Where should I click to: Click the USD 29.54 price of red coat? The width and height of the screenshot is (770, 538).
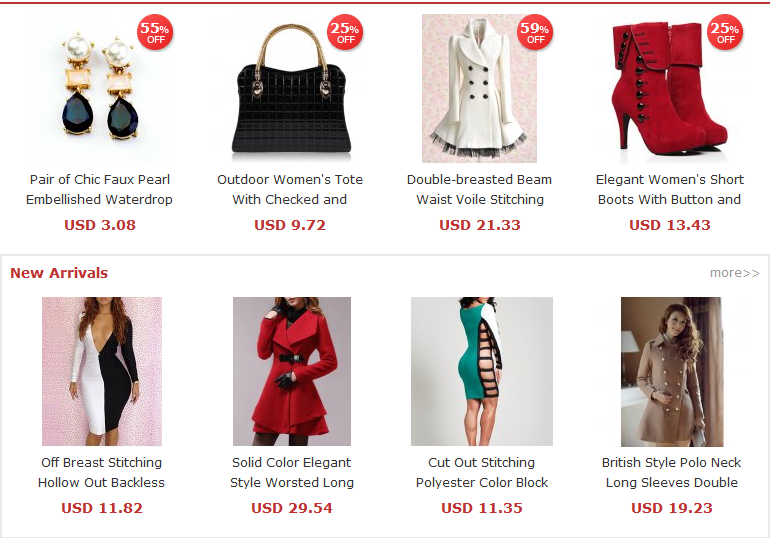[x=292, y=508]
